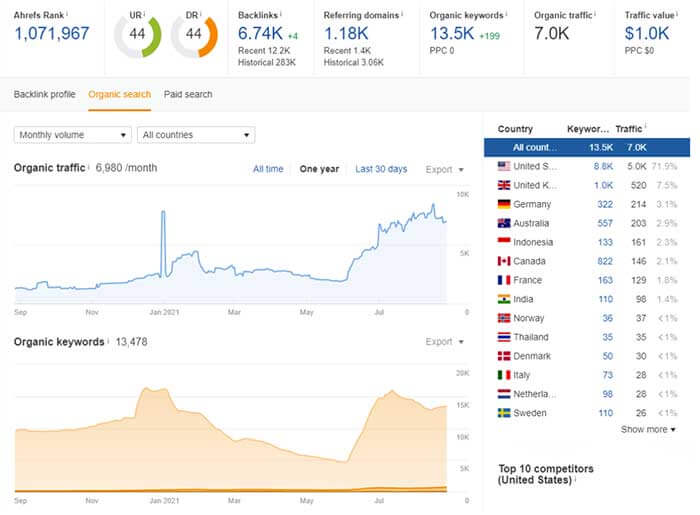Open the 1.18K referring domains count

coord(346,33)
